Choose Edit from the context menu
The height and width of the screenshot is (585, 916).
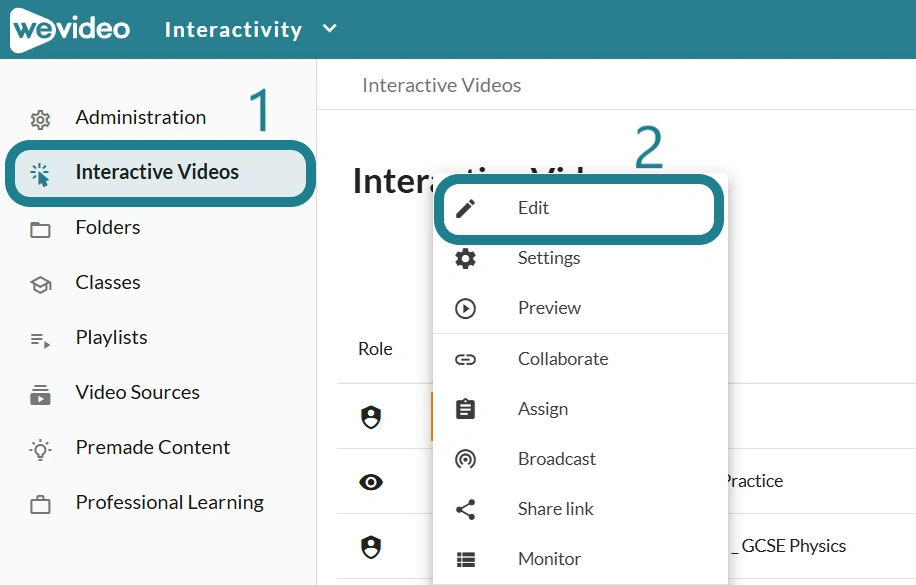pyautogui.click(x=579, y=209)
